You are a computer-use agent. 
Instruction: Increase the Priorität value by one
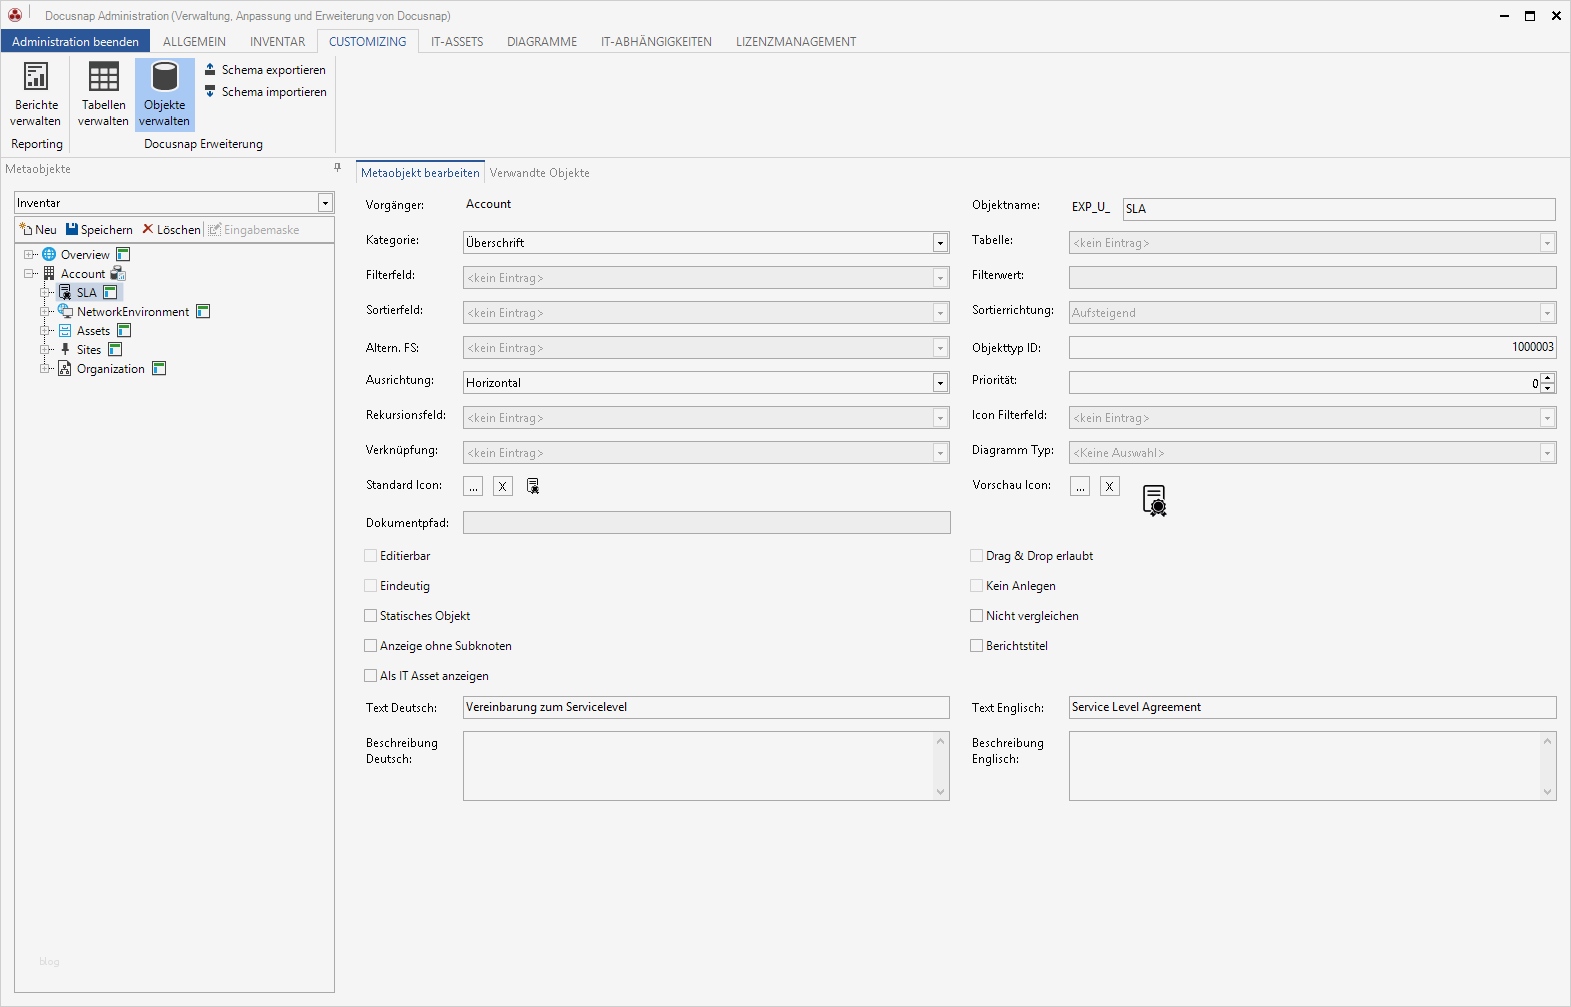1548,378
